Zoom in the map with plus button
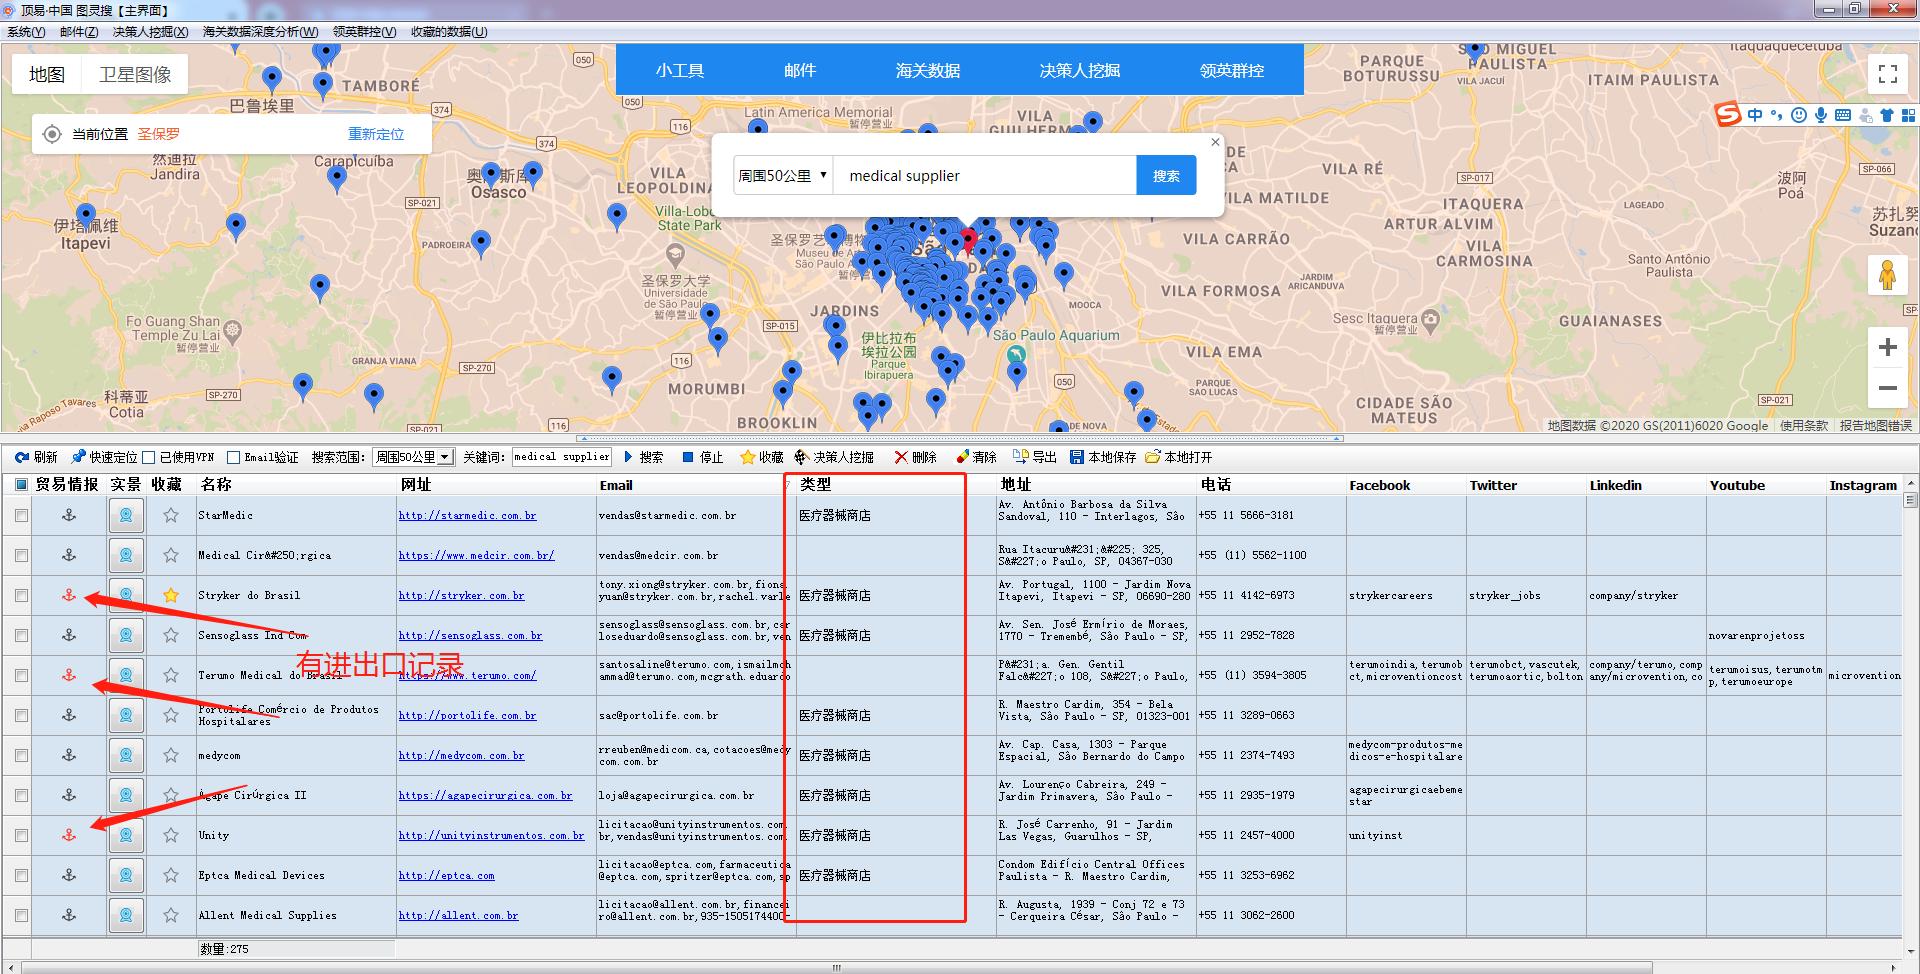The width and height of the screenshot is (1920, 974). [1887, 347]
